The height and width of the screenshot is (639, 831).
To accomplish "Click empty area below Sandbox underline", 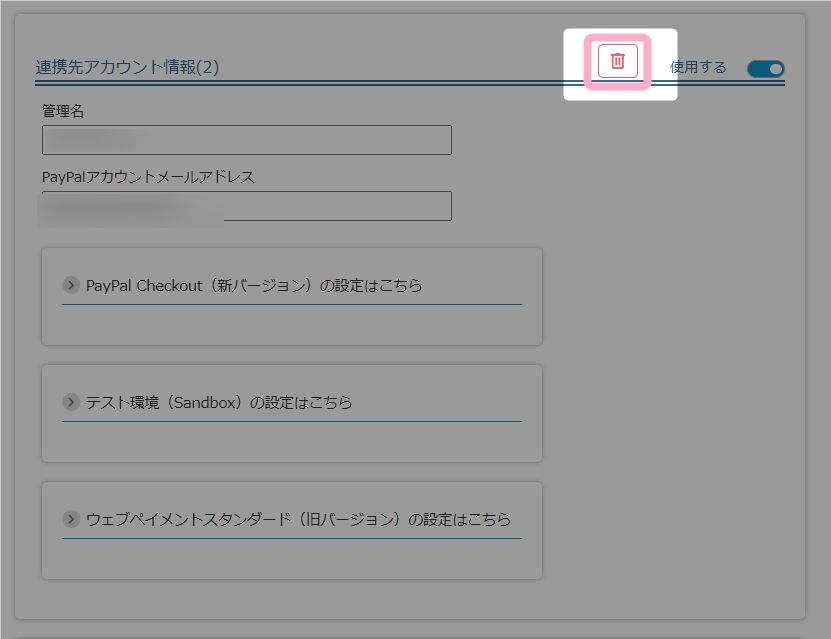I will (x=291, y=441).
